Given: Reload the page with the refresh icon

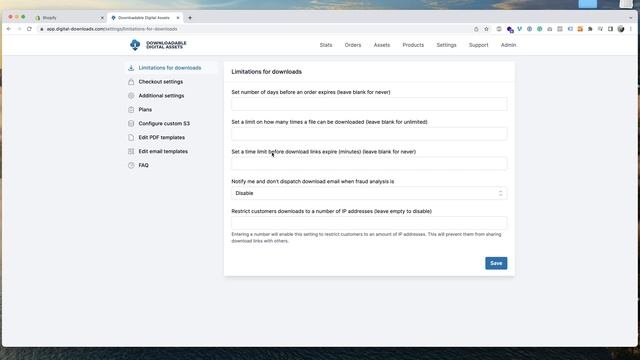Looking at the screenshot, I should (x=29, y=29).
